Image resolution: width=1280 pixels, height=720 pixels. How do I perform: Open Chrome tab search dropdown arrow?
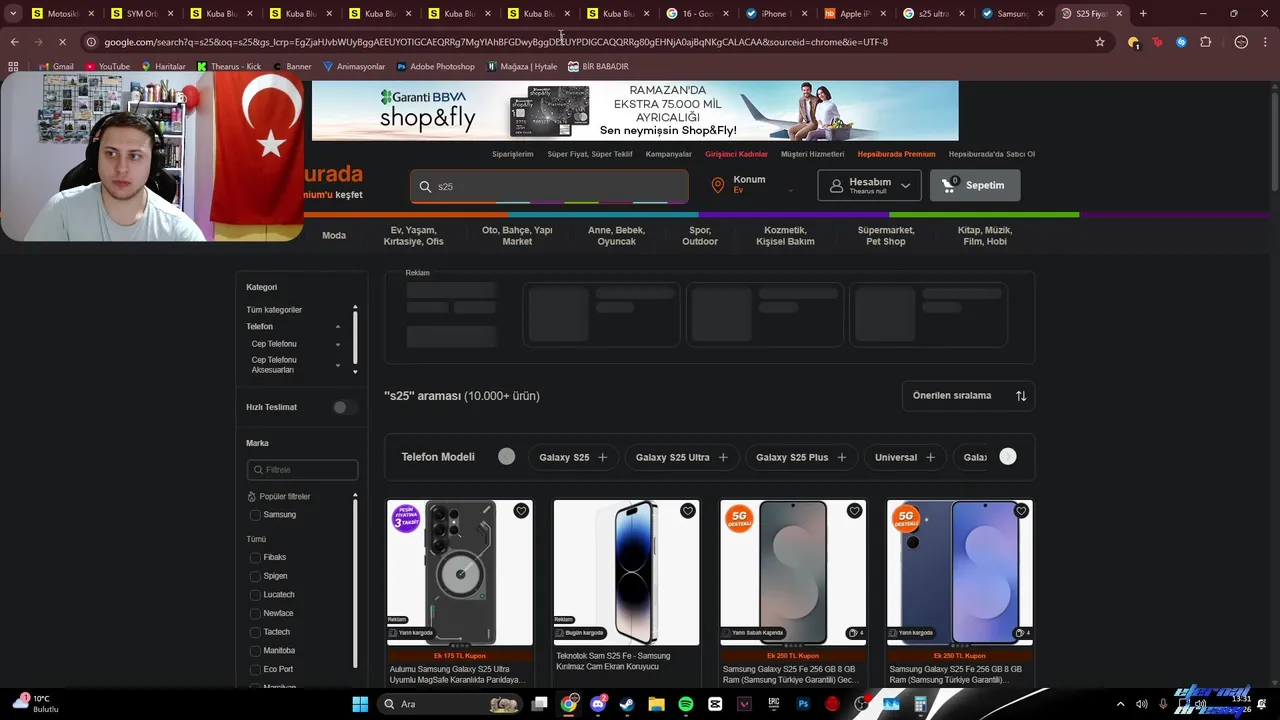coord(13,14)
